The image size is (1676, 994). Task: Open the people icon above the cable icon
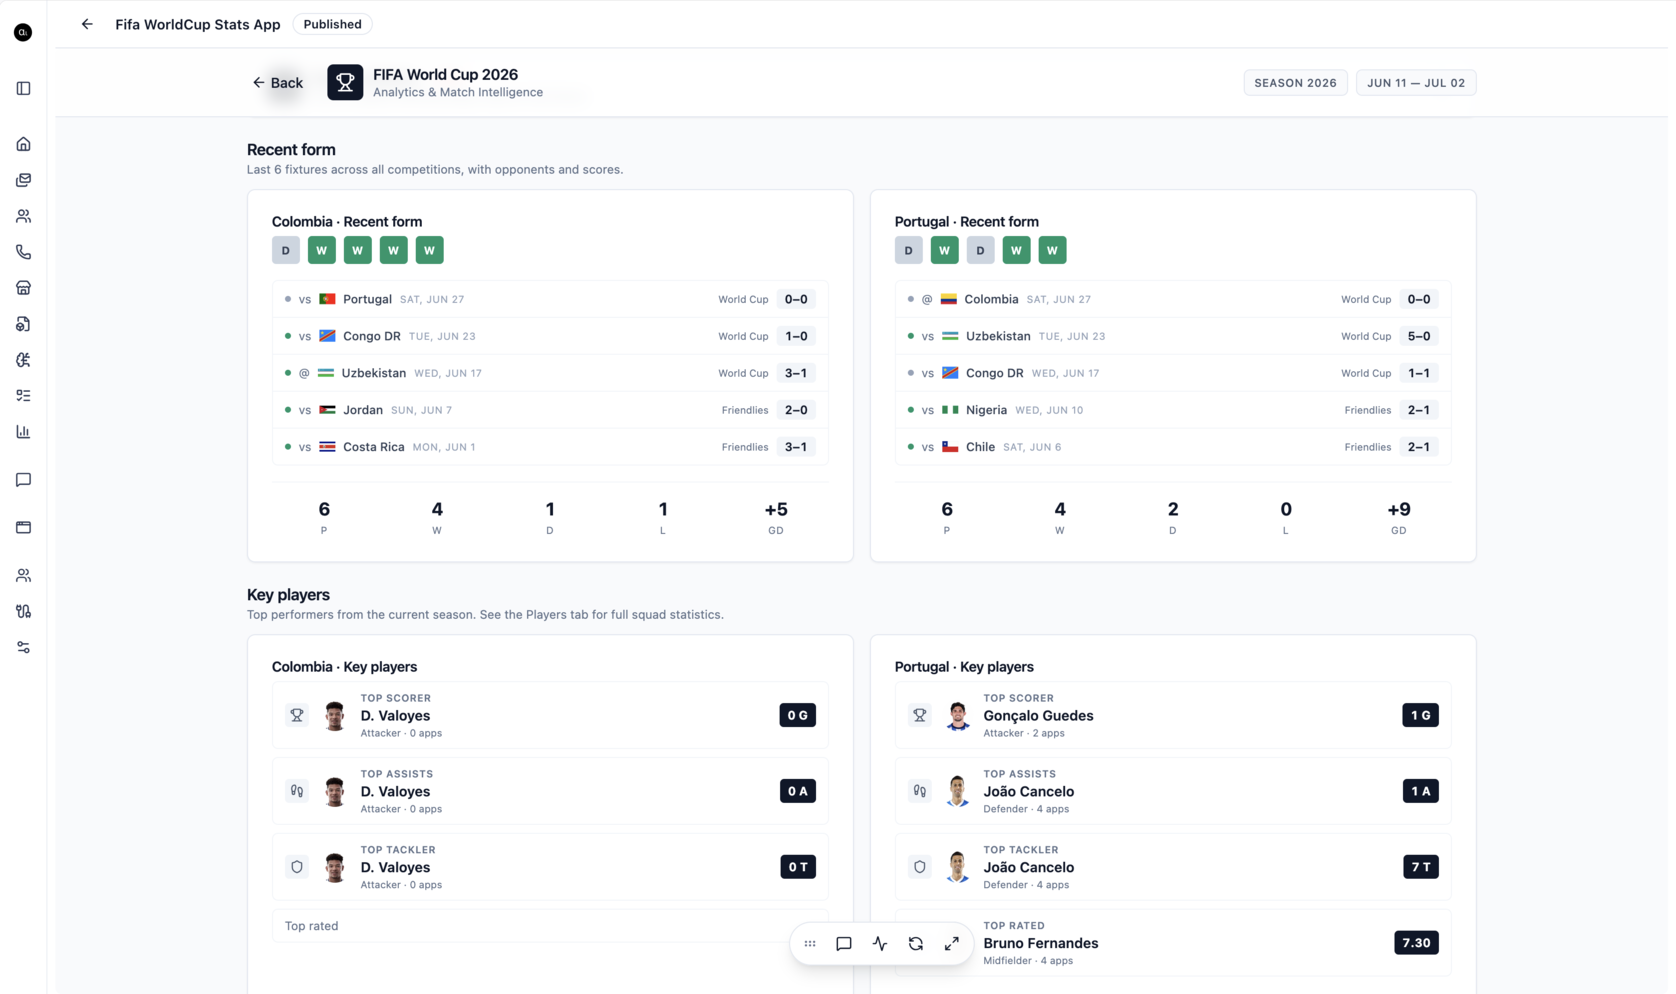coord(23,575)
